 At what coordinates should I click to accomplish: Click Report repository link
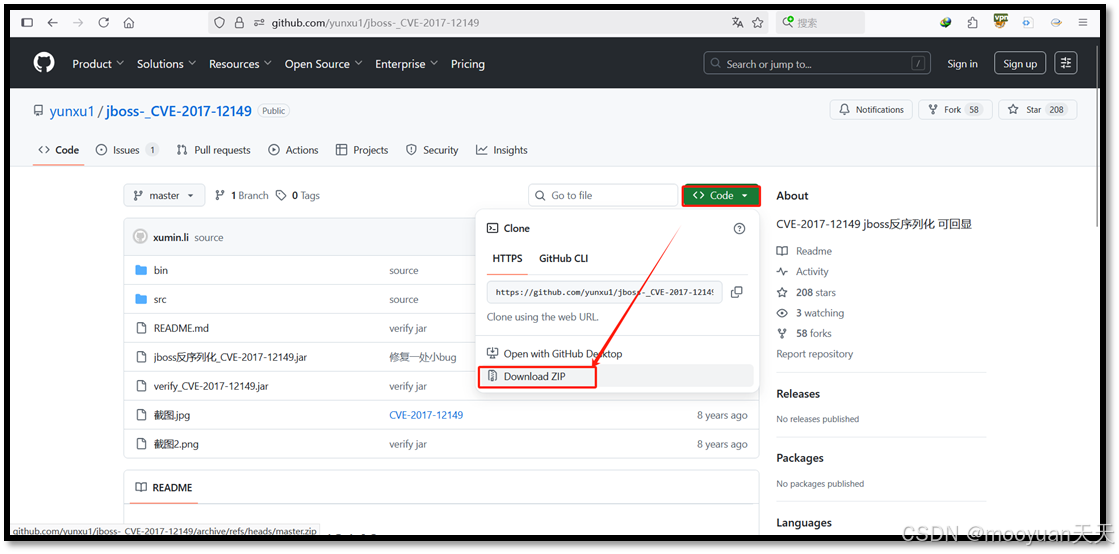pyautogui.click(x=814, y=354)
